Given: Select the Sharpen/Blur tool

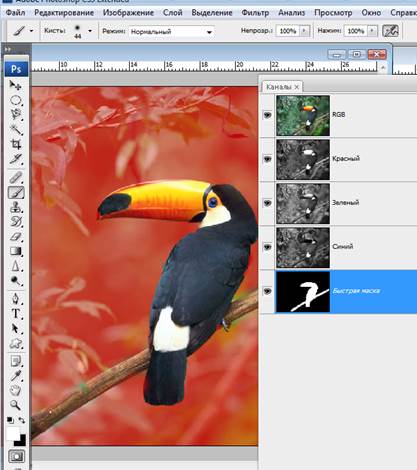Looking at the screenshot, I should [15, 266].
